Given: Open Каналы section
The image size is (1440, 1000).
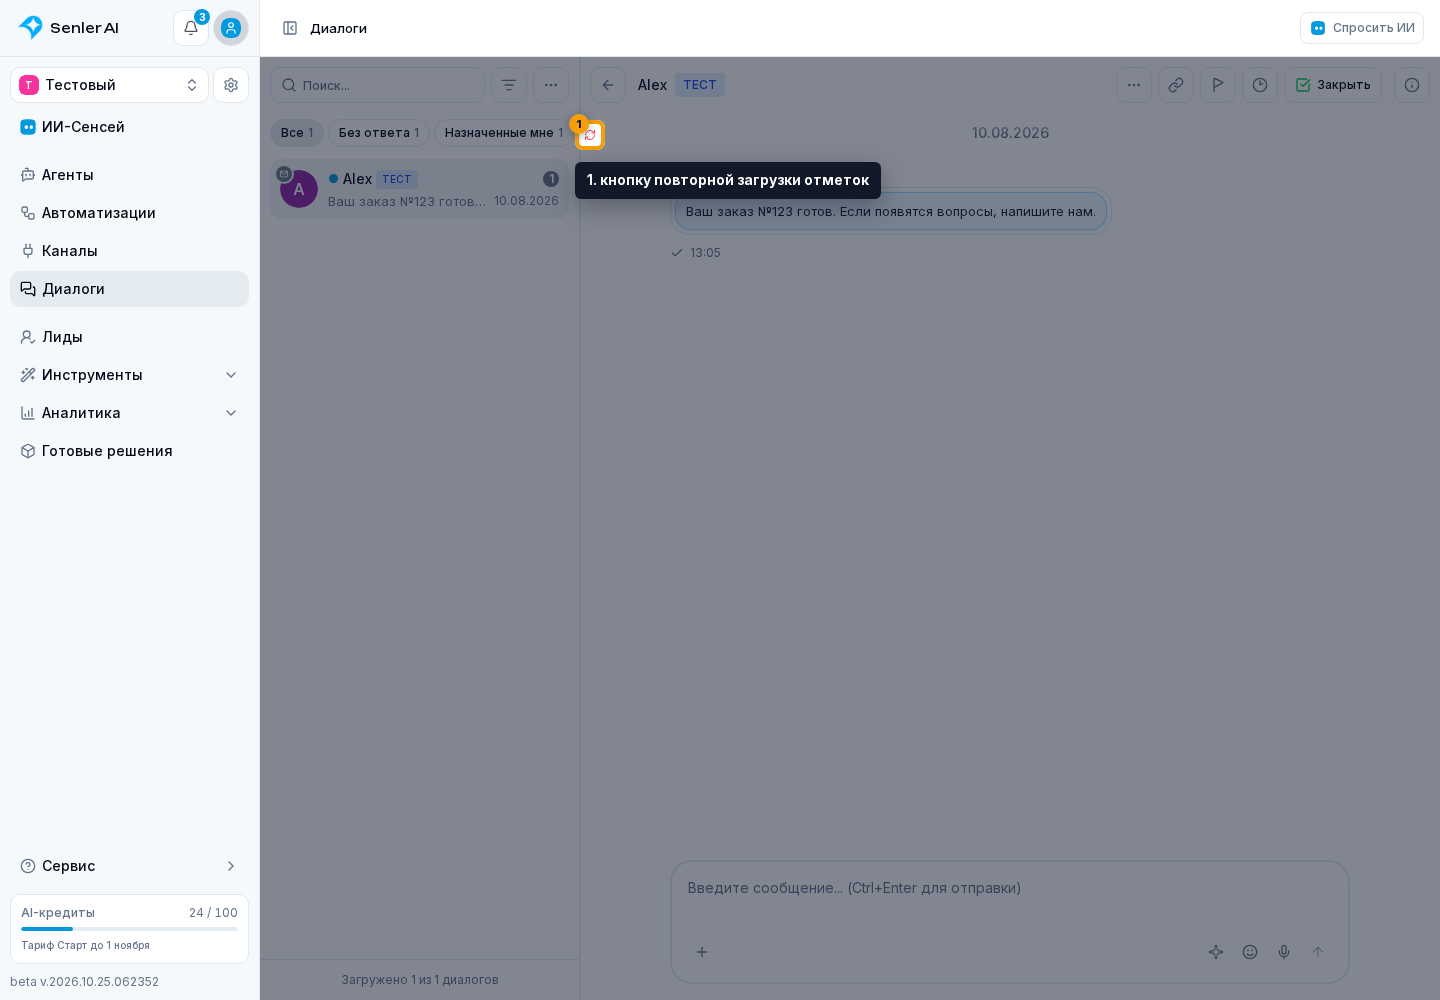Looking at the screenshot, I should click(130, 251).
